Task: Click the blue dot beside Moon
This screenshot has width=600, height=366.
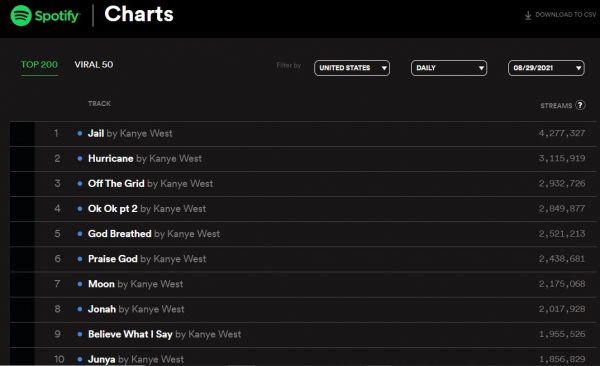Action: (x=80, y=284)
